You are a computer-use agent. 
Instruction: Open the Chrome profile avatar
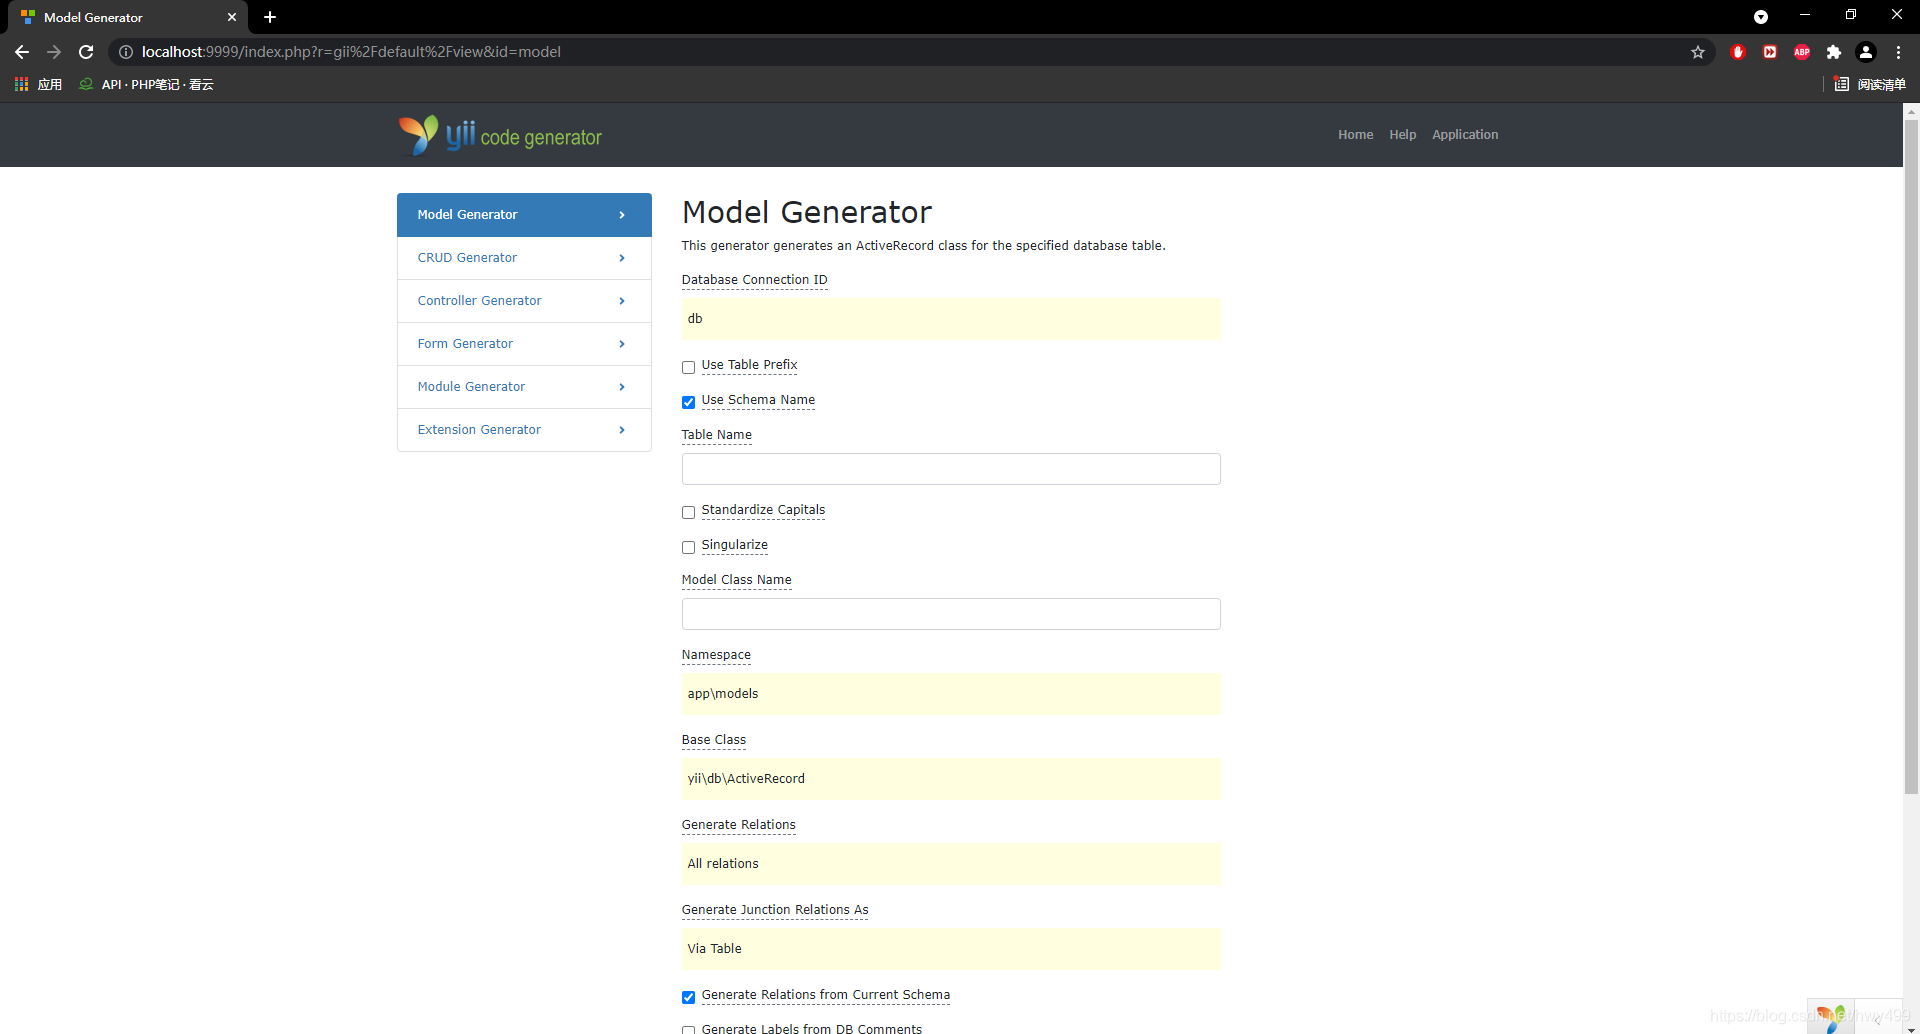[1866, 52]
